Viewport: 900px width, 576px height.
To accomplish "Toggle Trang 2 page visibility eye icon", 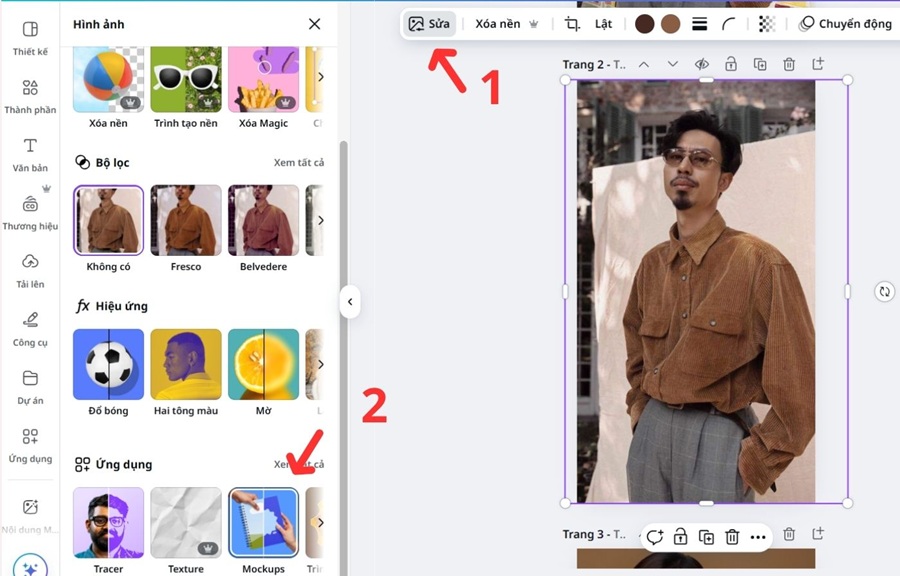I will [x=702, y=64].
